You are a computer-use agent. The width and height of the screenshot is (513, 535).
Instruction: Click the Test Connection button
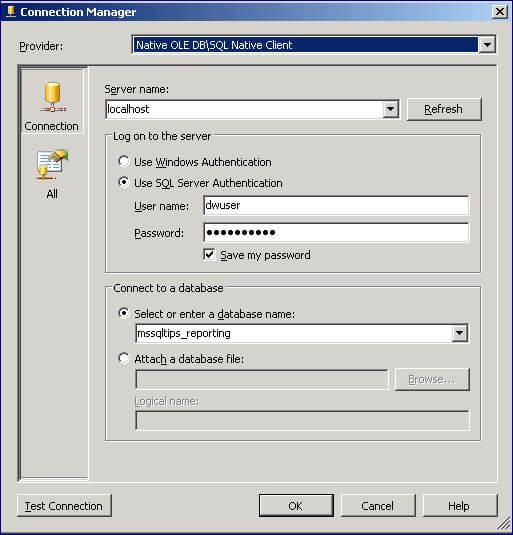[64, 506]
